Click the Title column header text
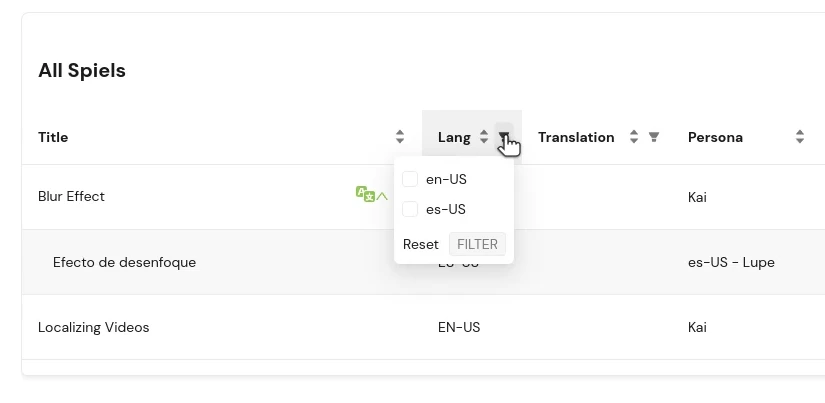Image resolution: width=825 pixels, height=403 pixels. (x=53, y=137)
